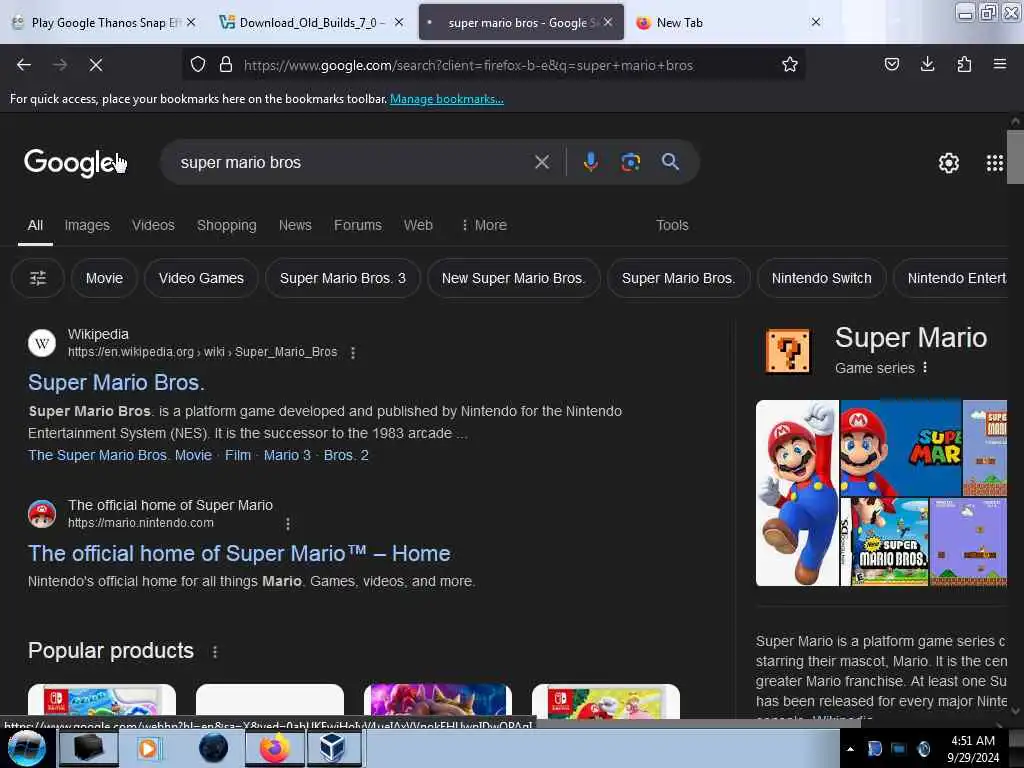This screenshot has height=768, width=1024.
Task: Open the Super Mario Bros. Wikipedia result
Action: (x=116, y=383)
